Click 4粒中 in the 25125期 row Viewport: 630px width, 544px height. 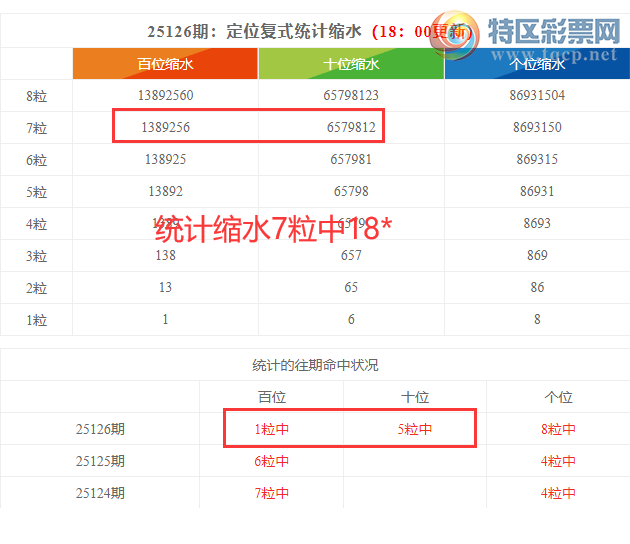click(x=558, y=461)
